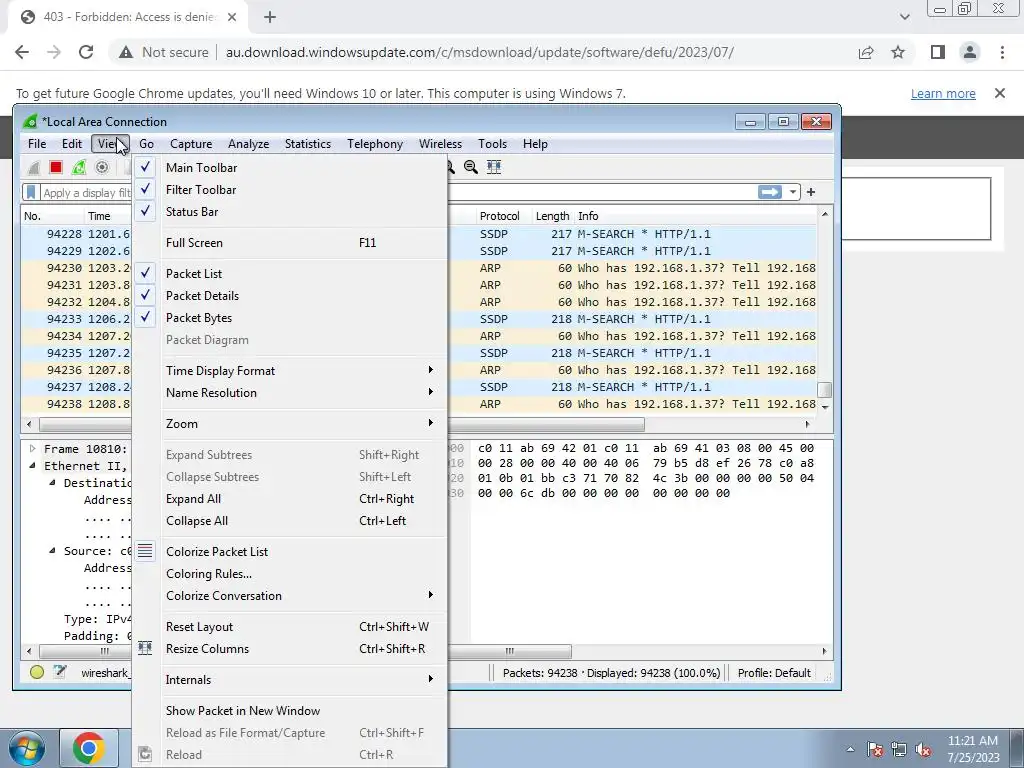Open Chrome profile avatar

pyautogui.click(x=970, y=52)
